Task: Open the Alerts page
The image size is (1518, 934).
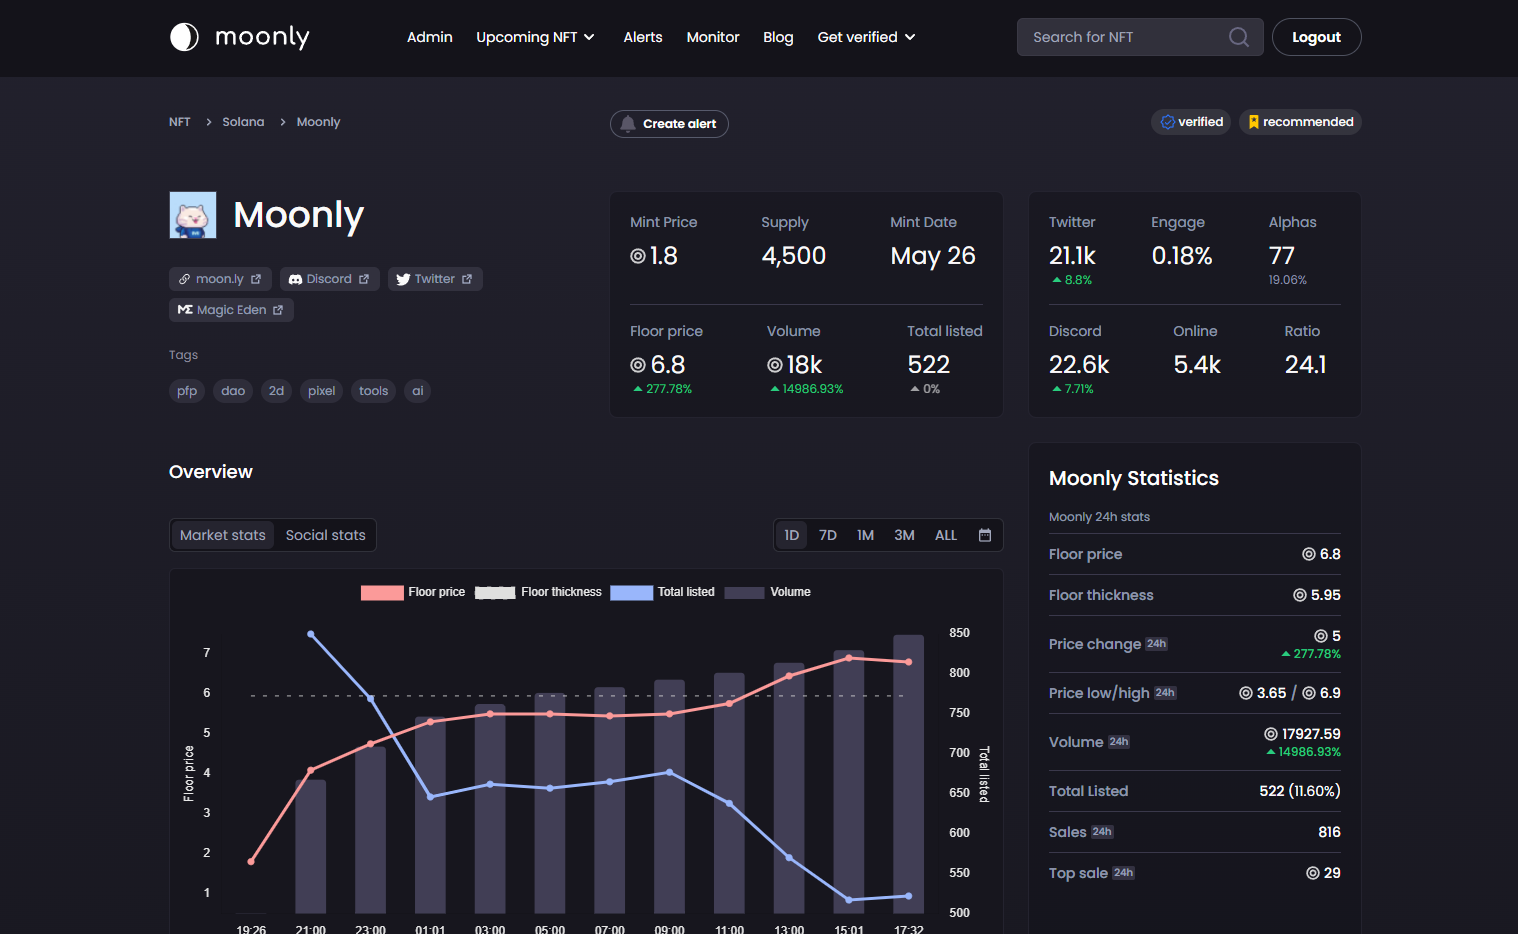Action: tap(643, 37)
